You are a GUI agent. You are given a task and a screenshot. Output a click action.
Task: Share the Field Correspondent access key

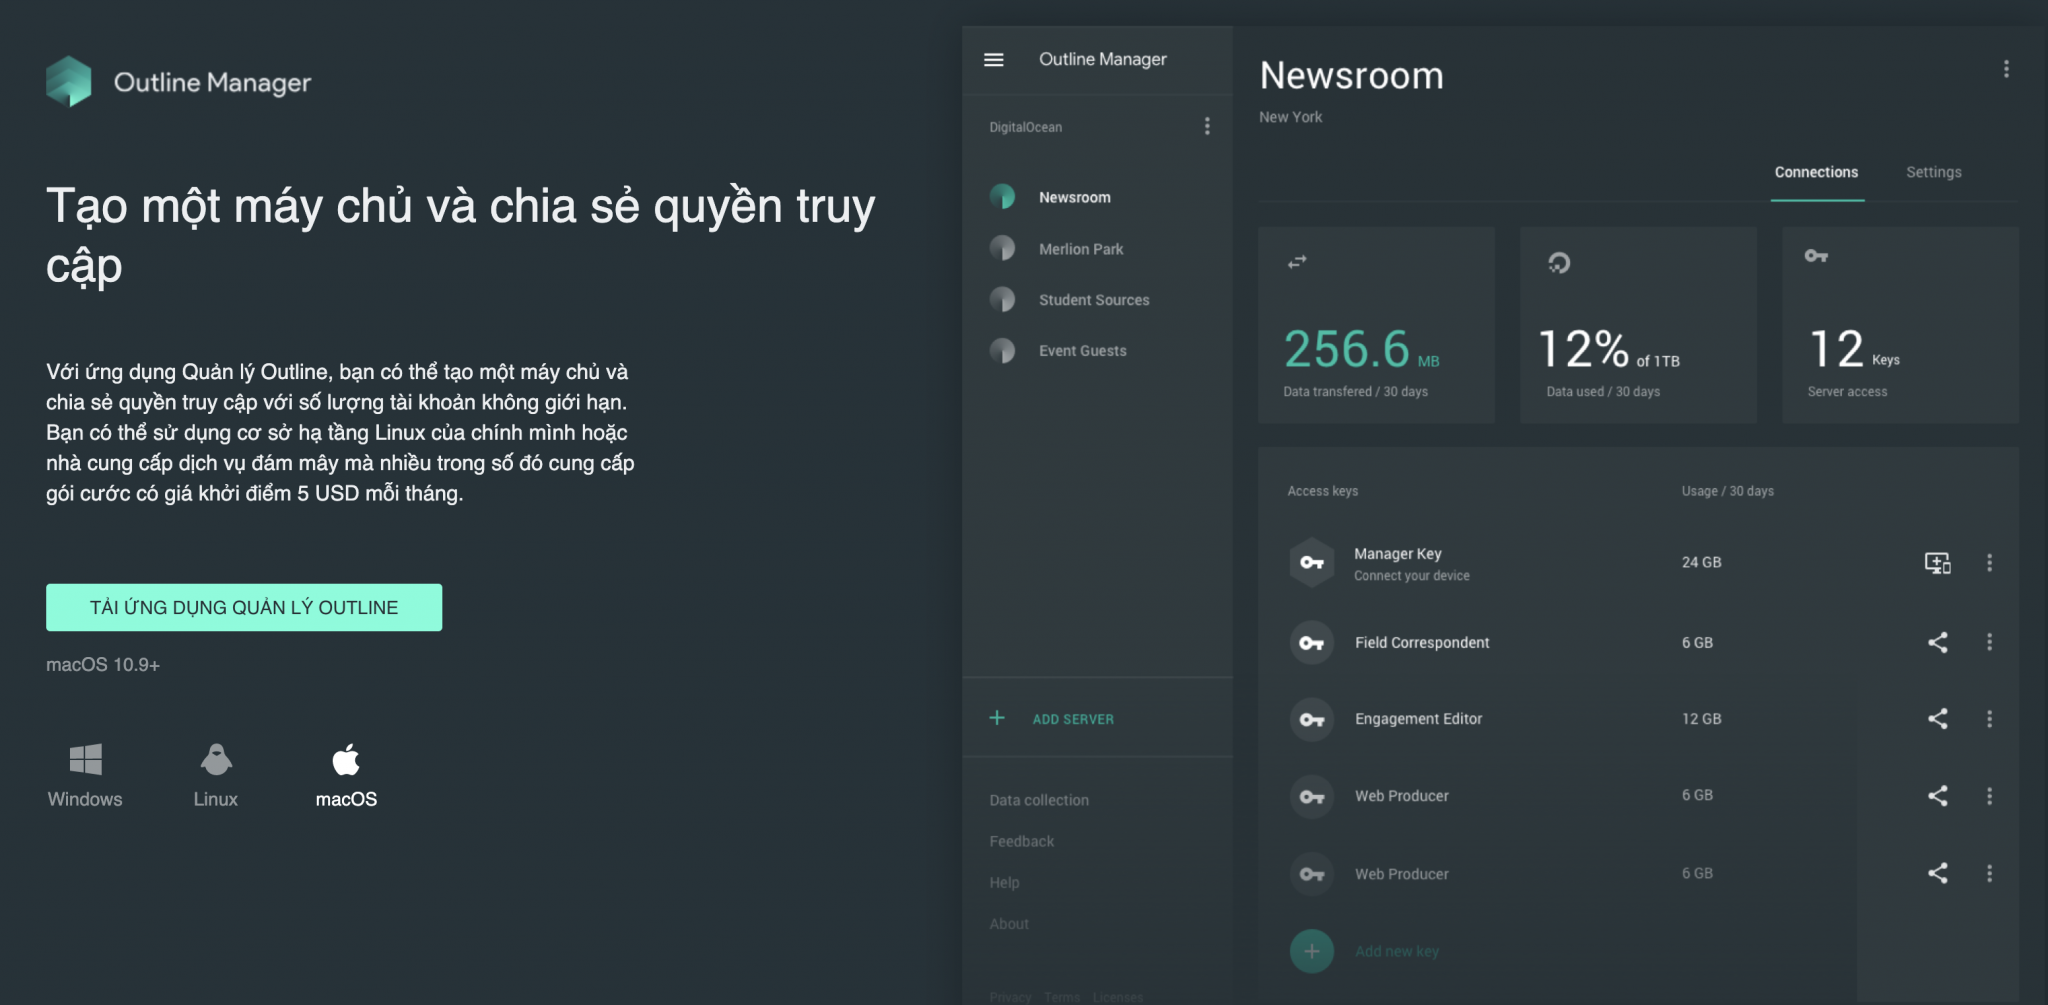[1938, 643]
